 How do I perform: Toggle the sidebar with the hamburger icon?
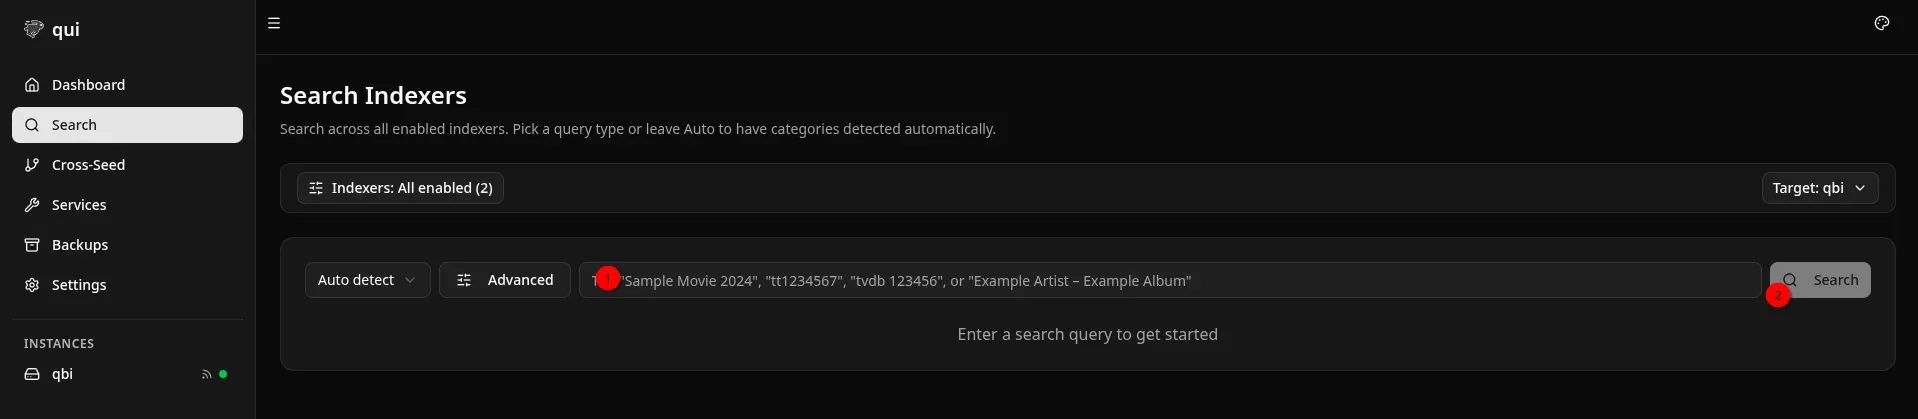tap(274, 23)
